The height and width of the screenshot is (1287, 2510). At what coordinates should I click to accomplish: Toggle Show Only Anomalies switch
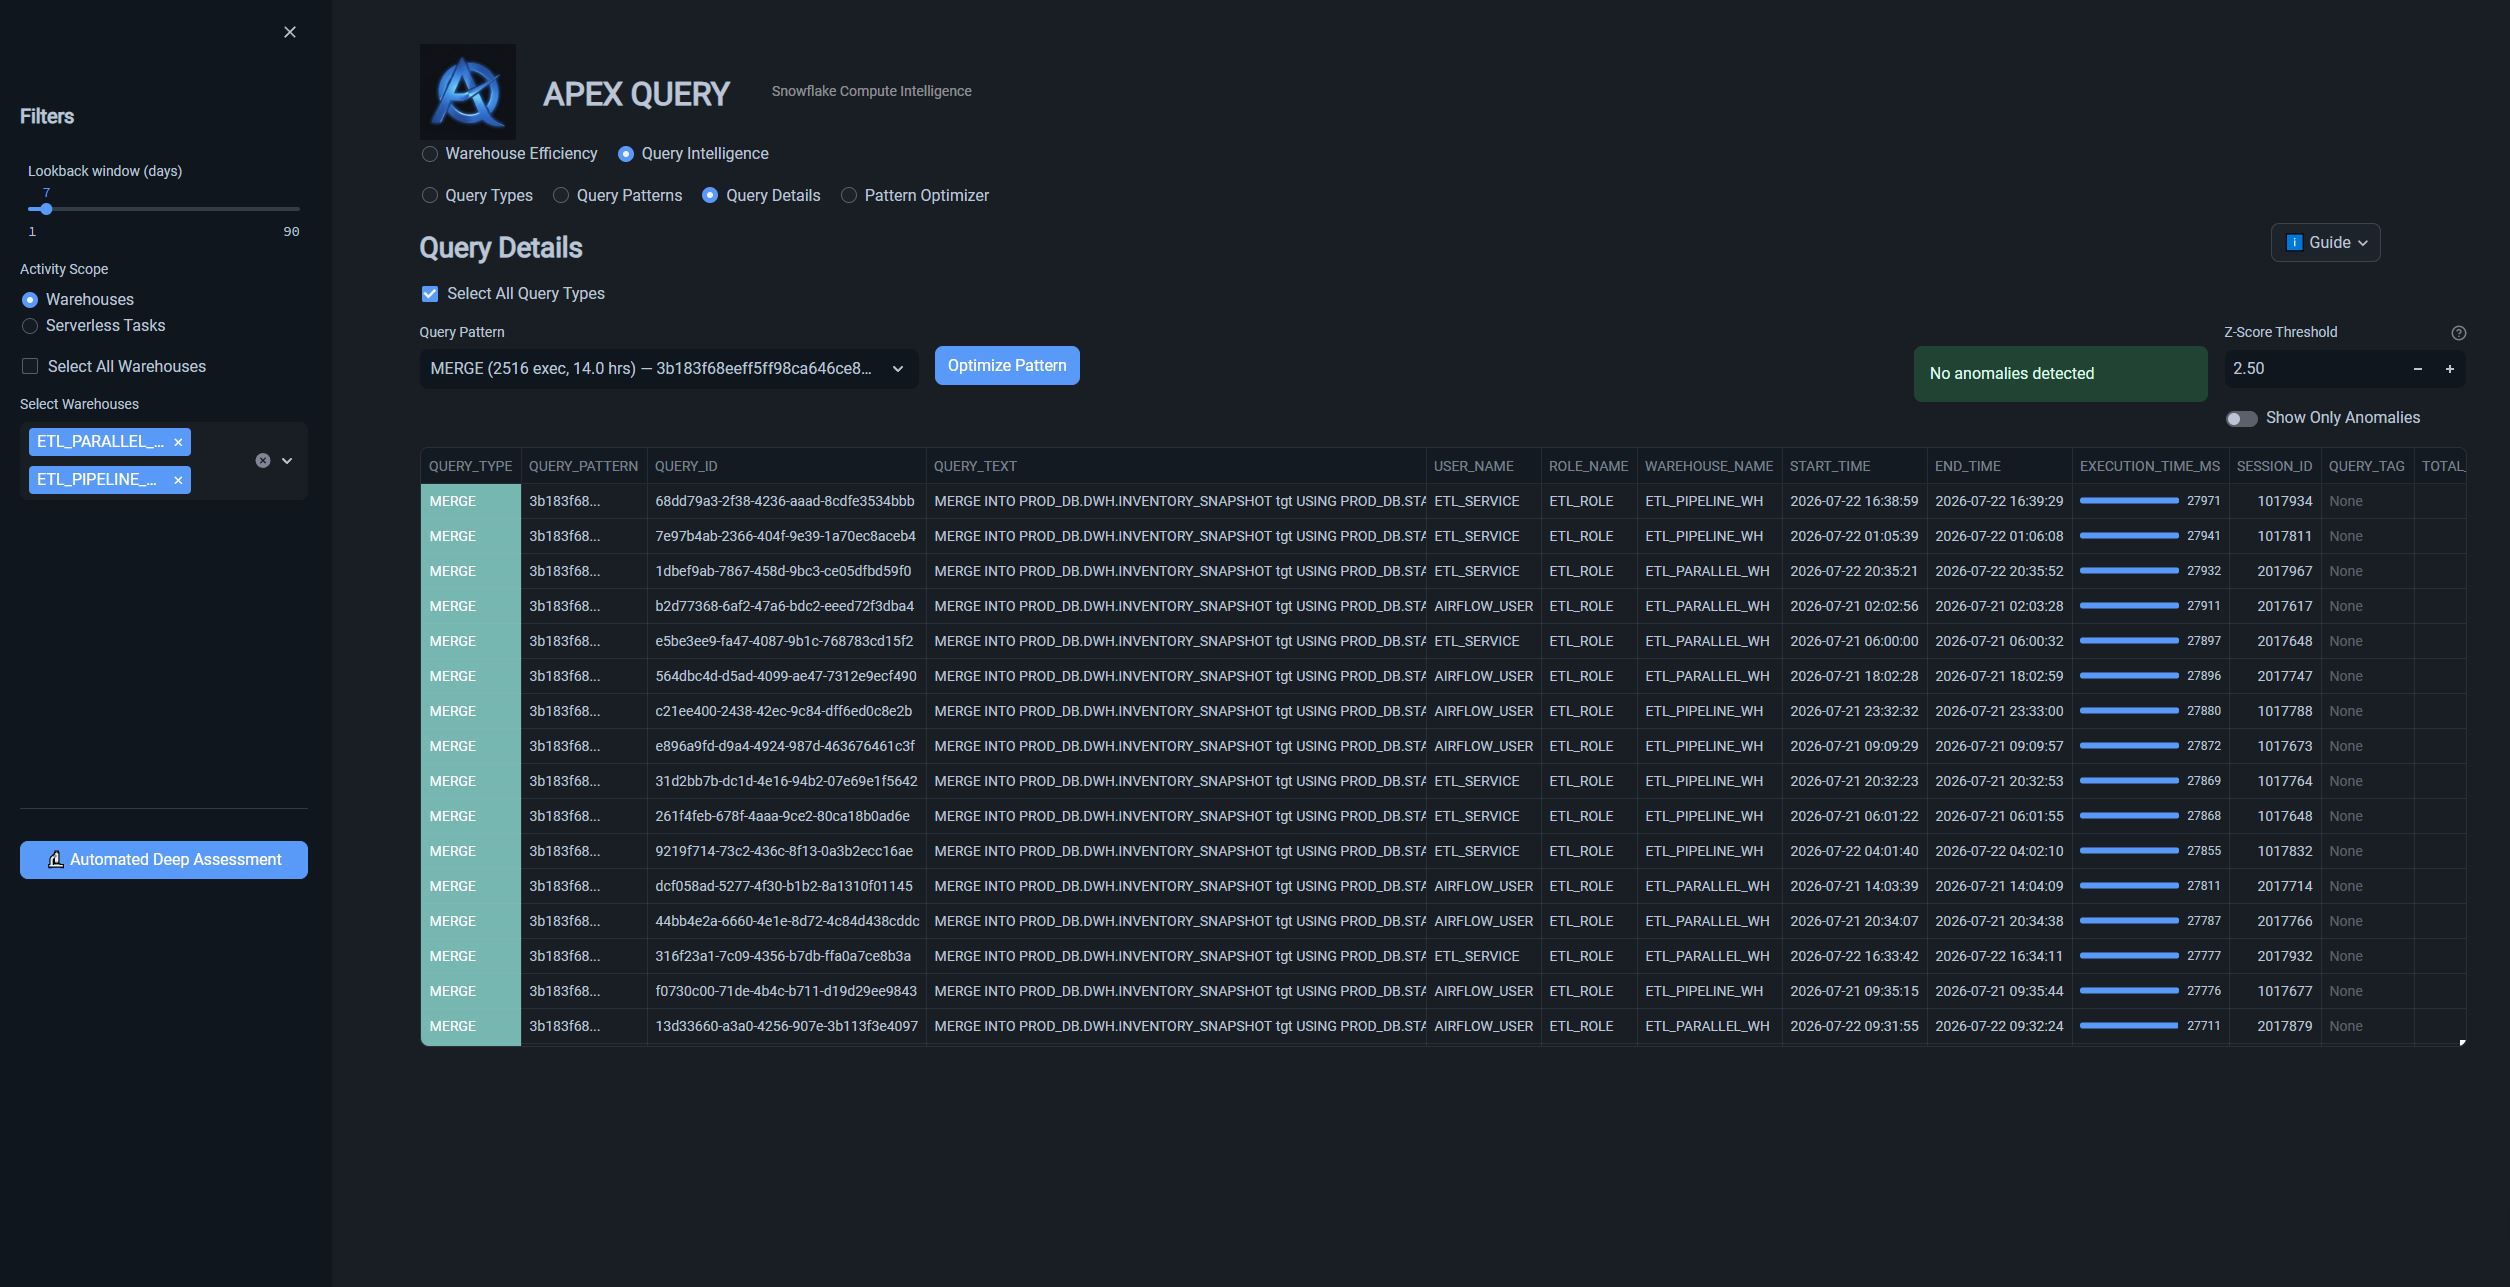2241,419
